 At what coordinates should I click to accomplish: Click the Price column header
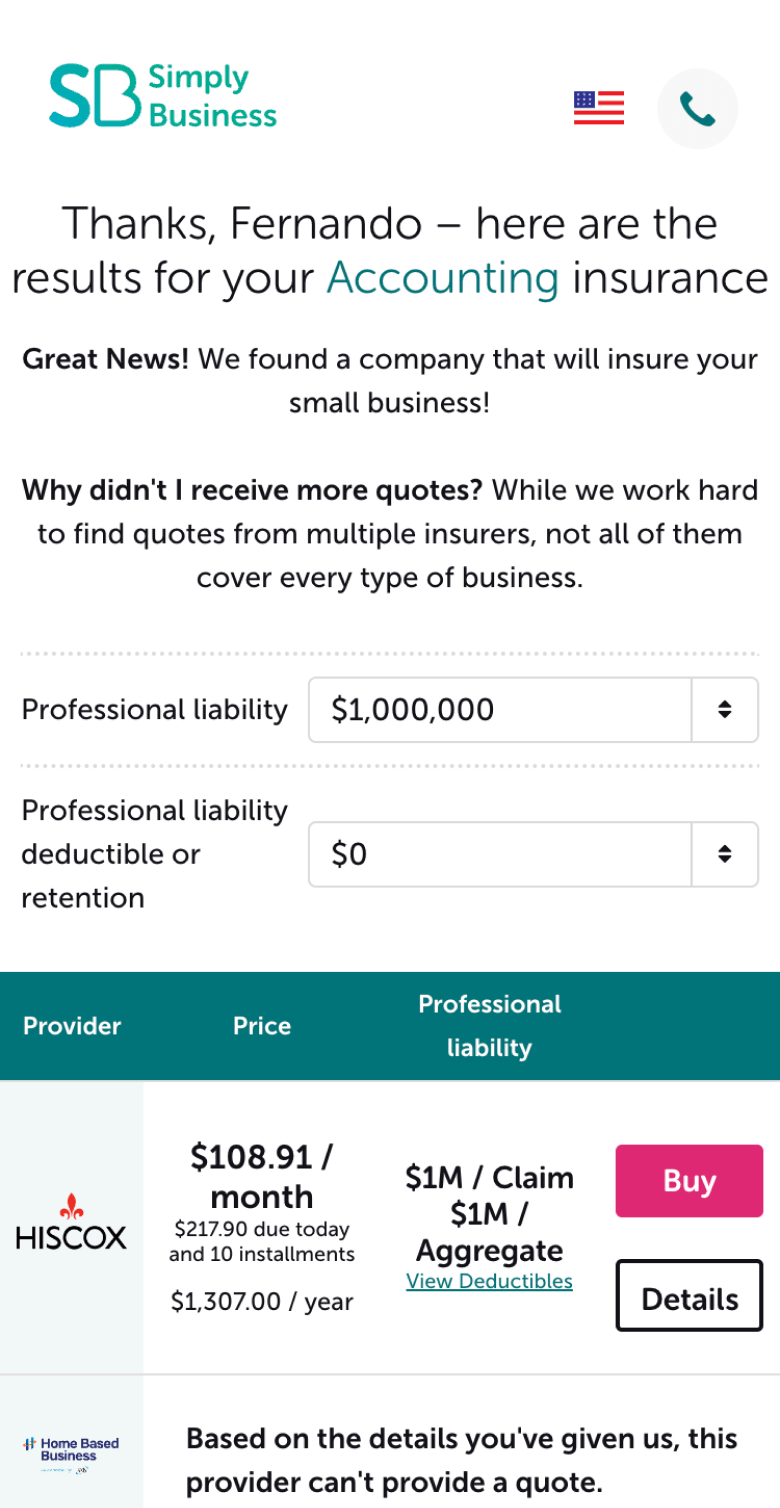262,1026
